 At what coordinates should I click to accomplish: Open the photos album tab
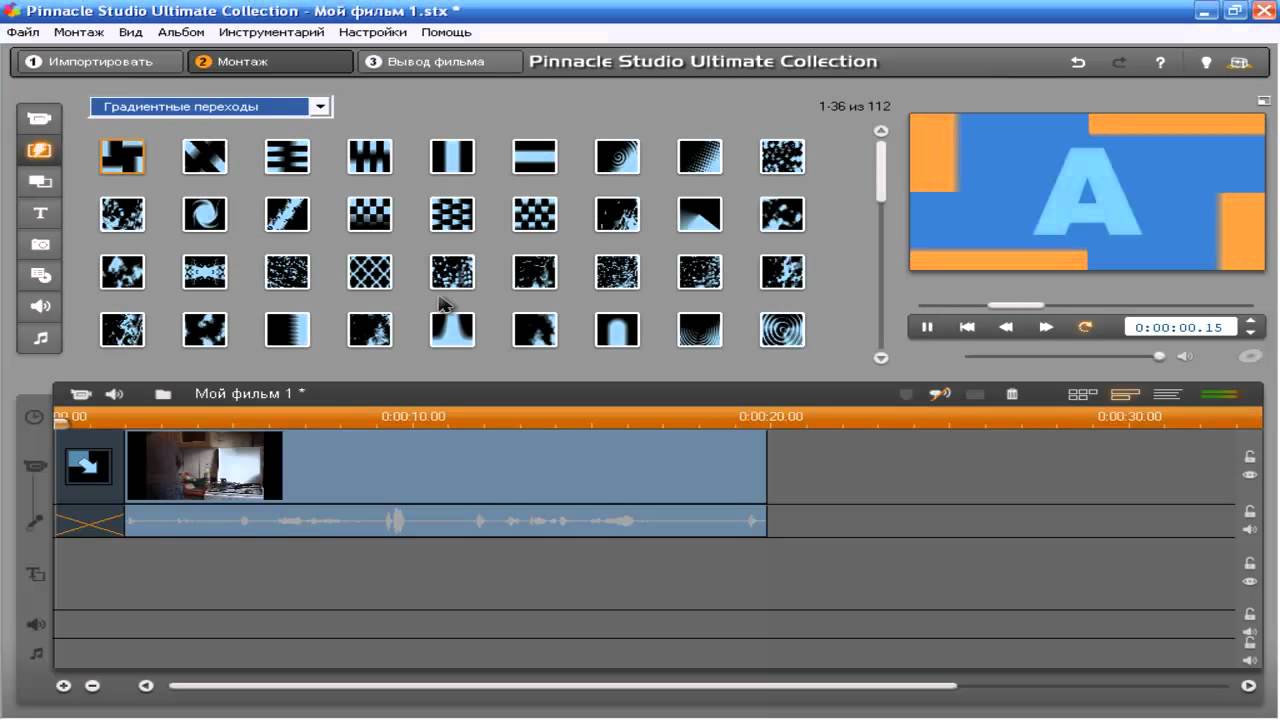pos(40,244)
